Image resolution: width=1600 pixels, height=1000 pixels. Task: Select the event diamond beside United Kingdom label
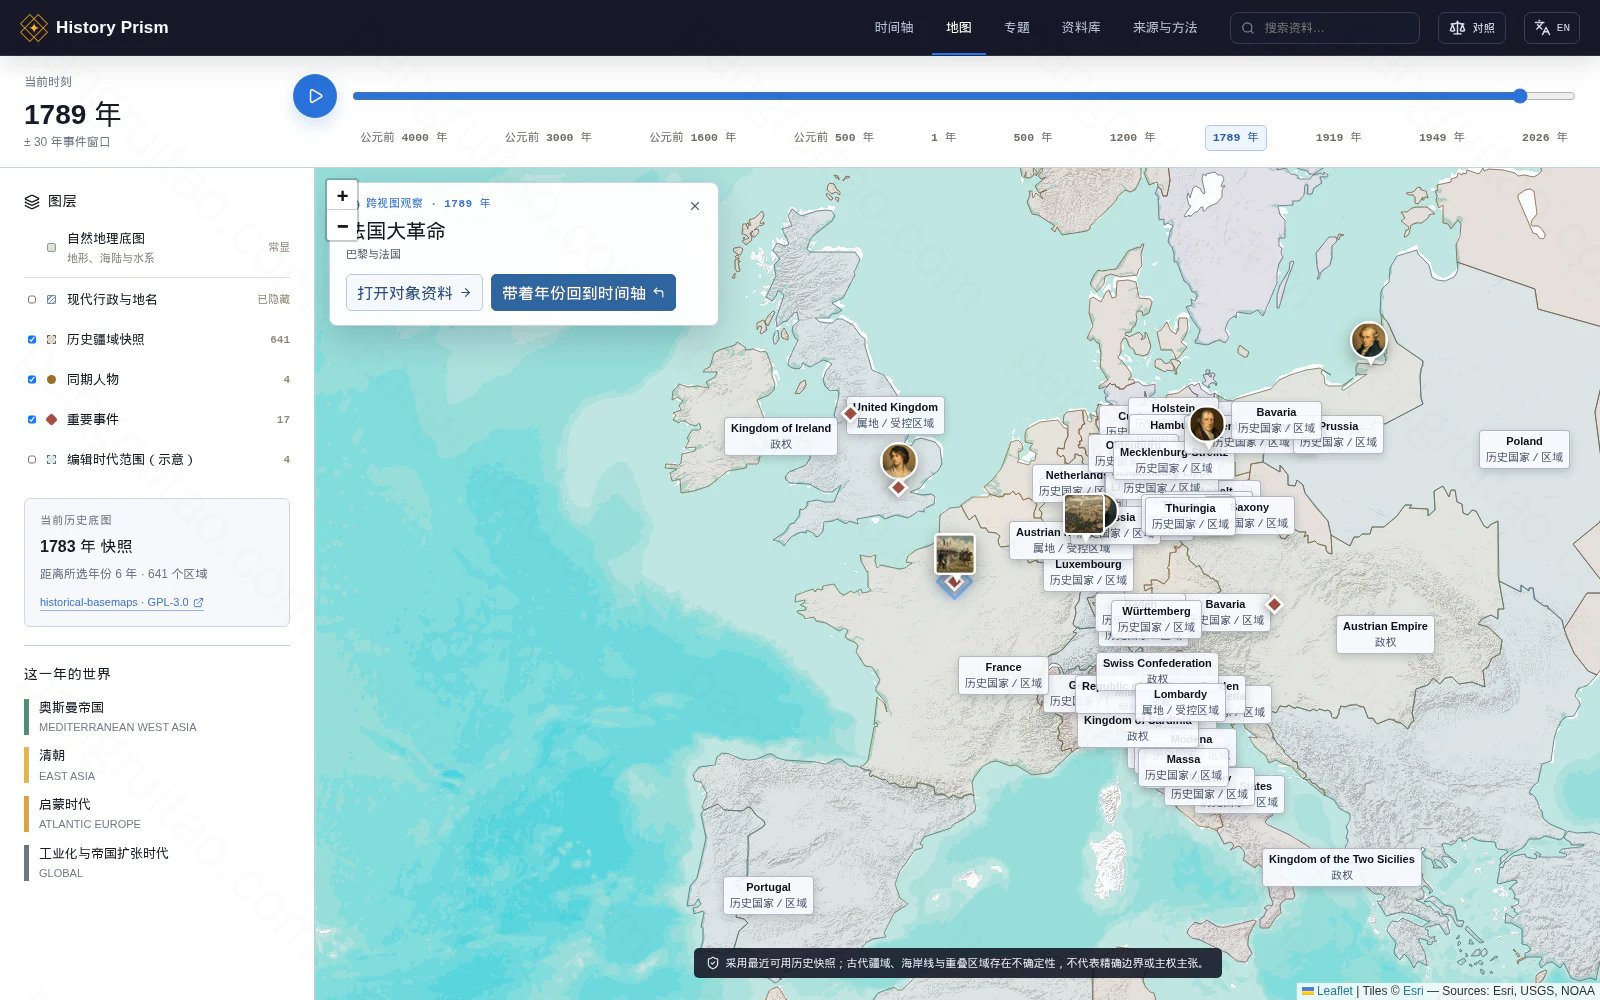point(850,413)
